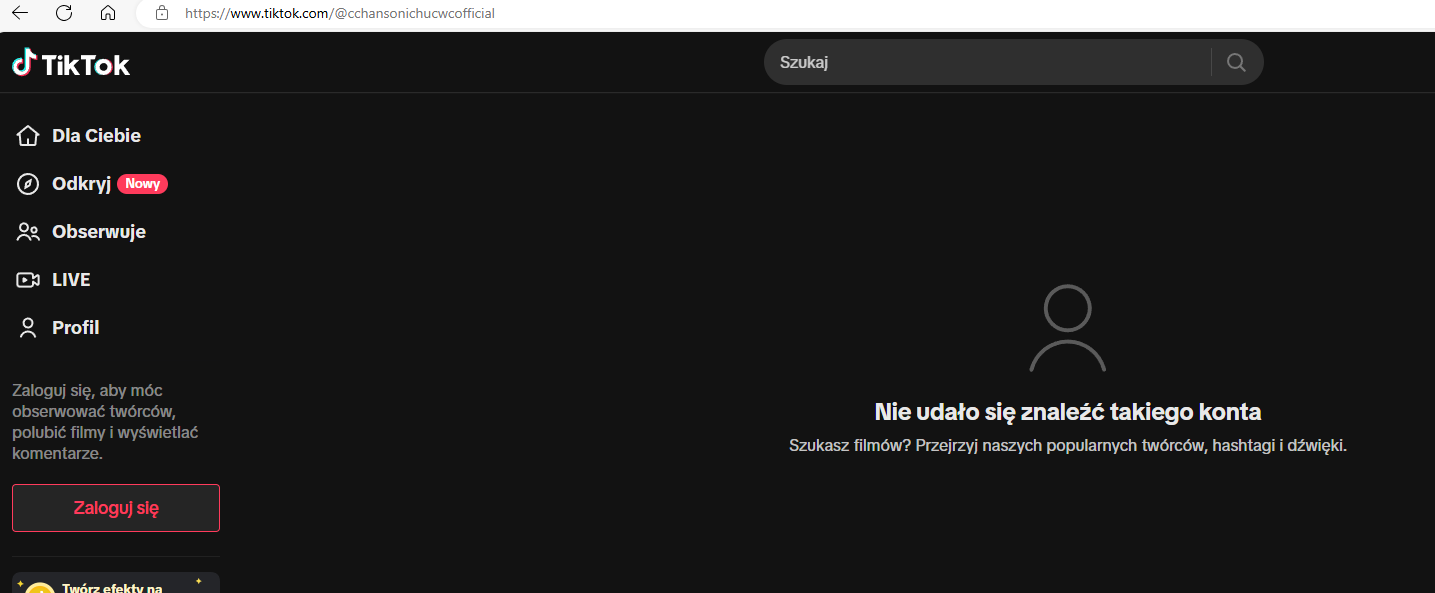Submit search with the magnifying glass icon
Viewport: 1435px width, 593px height.
1236,62
